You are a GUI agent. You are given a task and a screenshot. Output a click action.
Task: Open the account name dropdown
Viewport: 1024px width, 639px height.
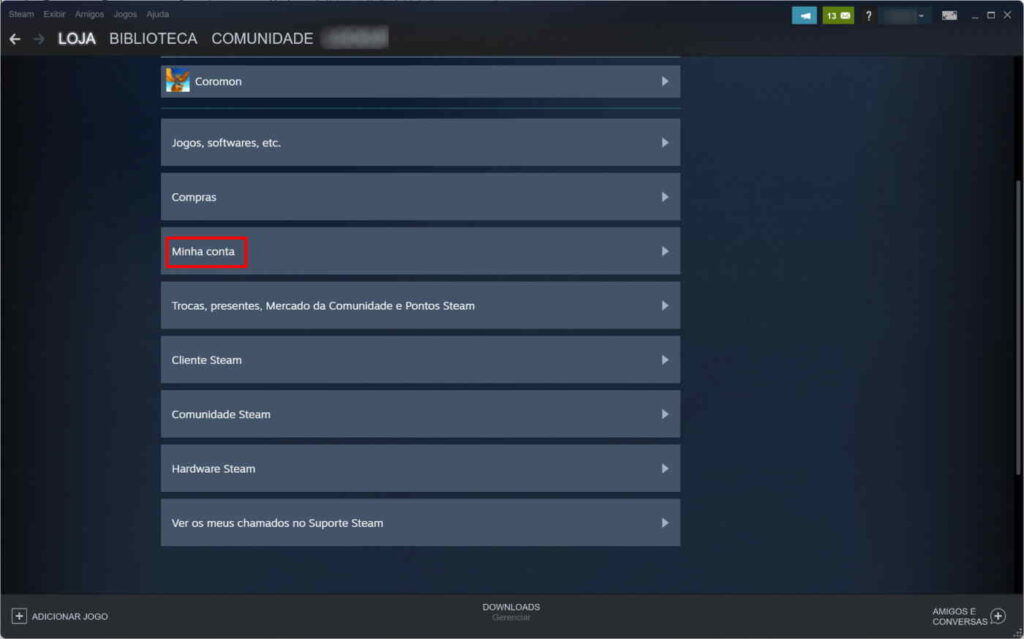(905, 15)
